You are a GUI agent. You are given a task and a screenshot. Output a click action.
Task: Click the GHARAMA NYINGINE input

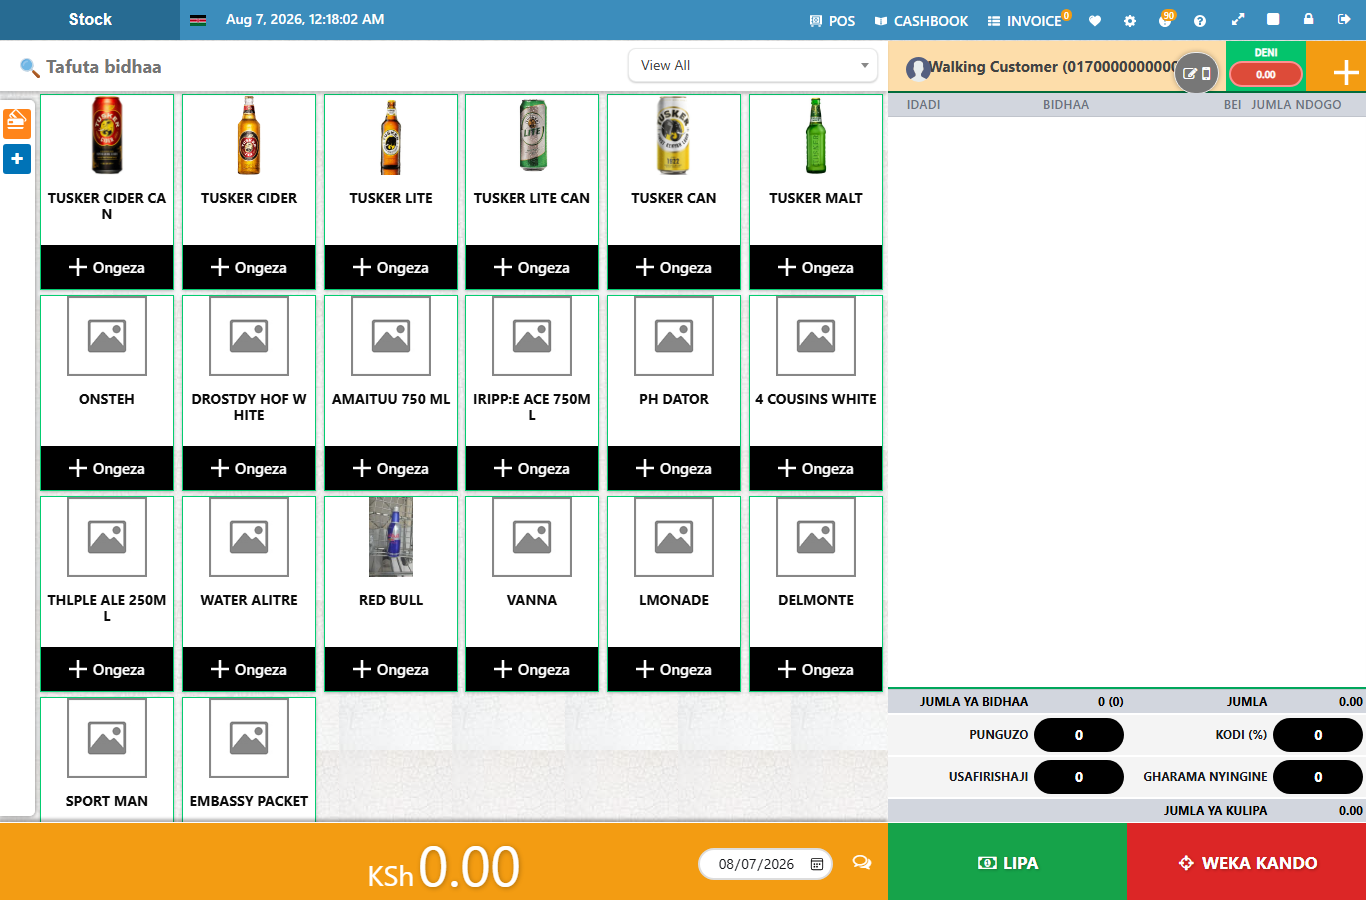tap(1317, 777)
